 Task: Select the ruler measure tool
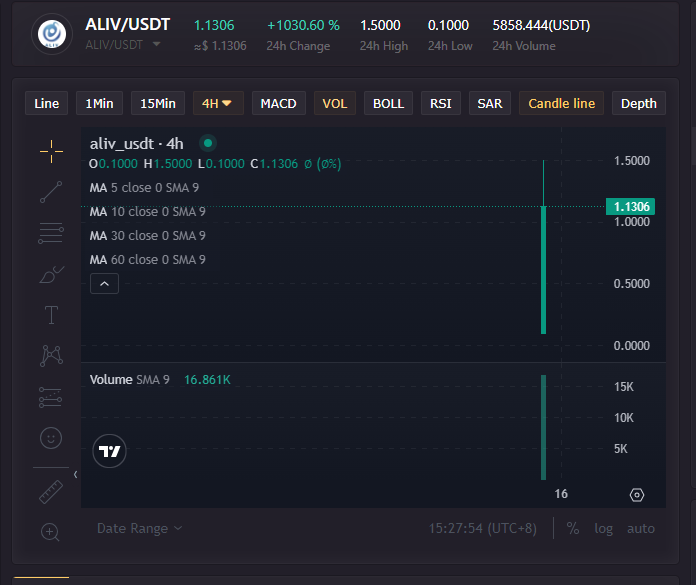[x=51, y=492]
